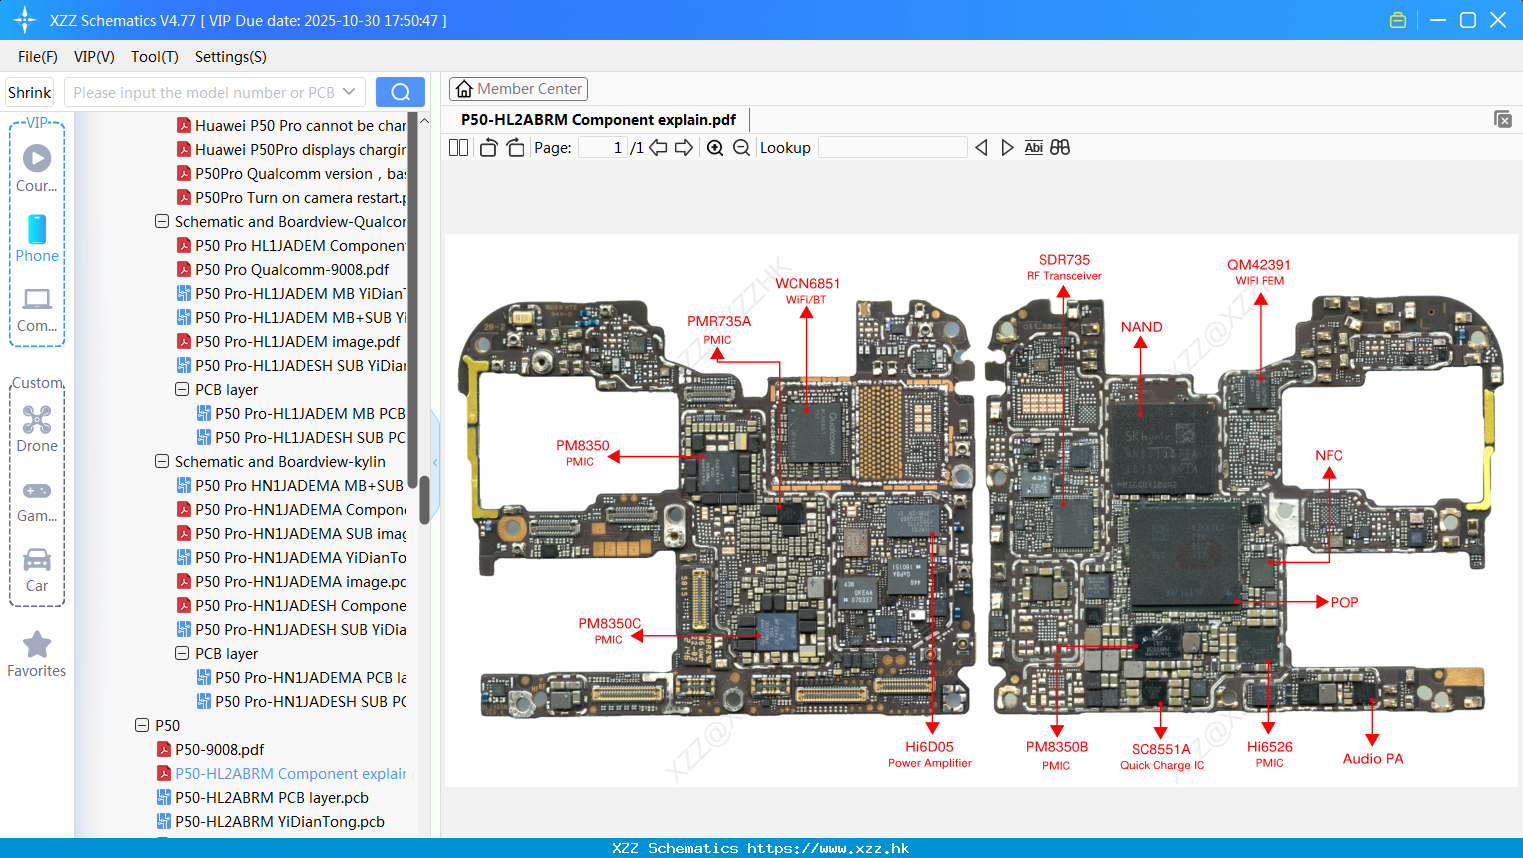The width and height of the screenshot is (1523, 858).
Task: Zoom in on the PDF
Action: (715, 148)
